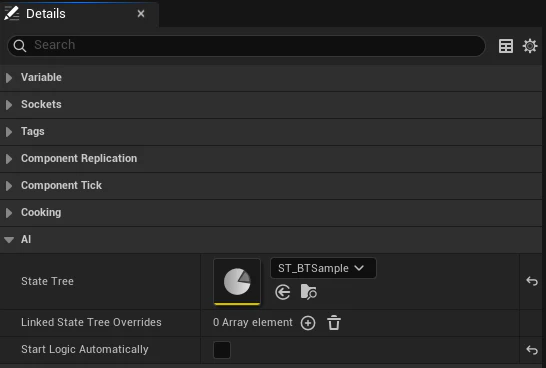
Task: Click the 0 Array element text
Action: click(x=252, y=322)
